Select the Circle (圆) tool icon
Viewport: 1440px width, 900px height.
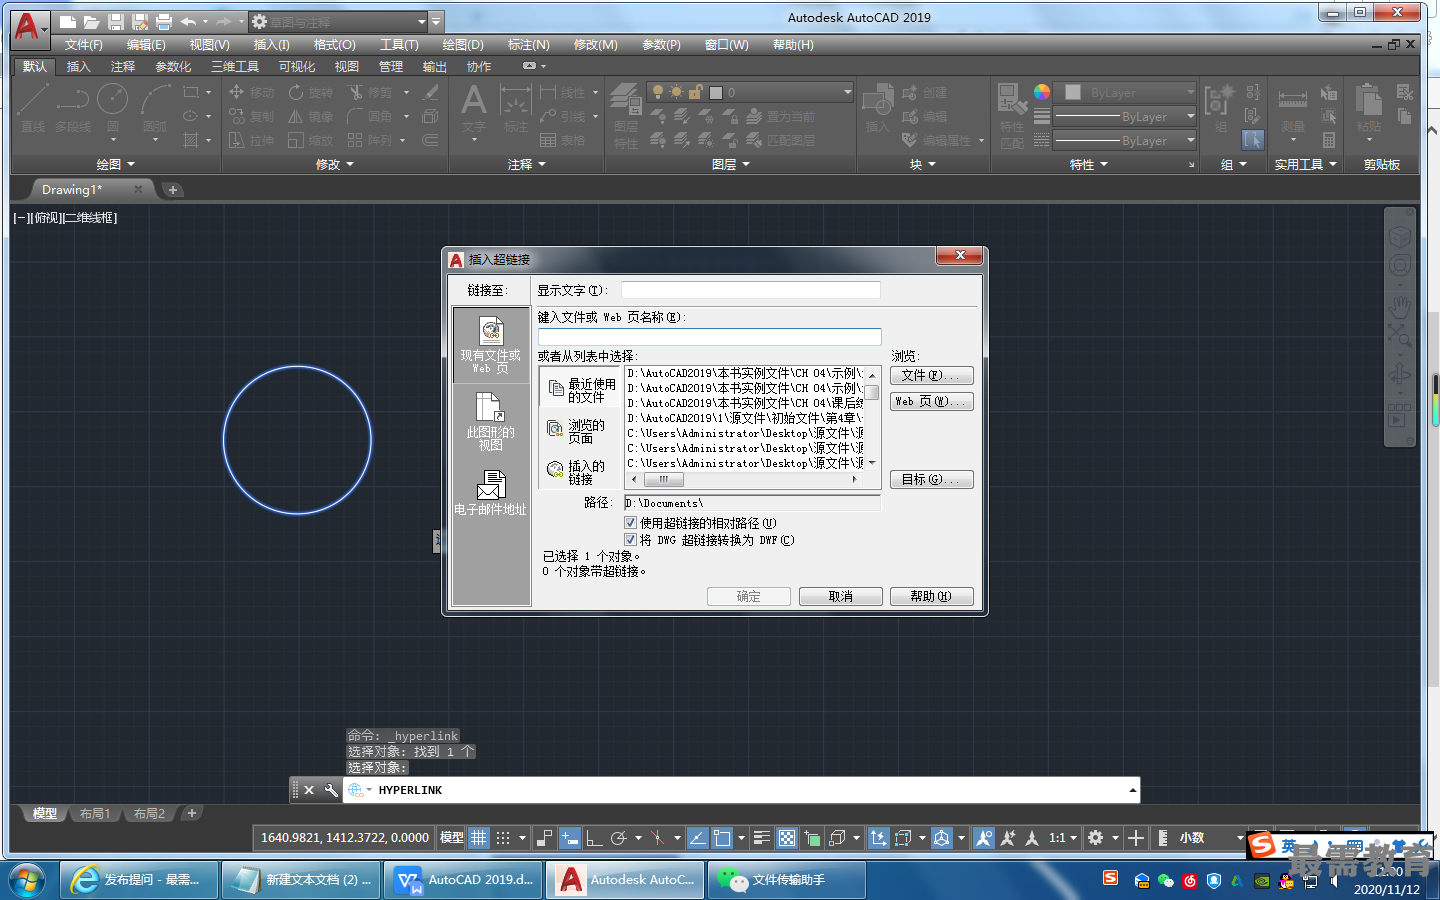point(112,100)
